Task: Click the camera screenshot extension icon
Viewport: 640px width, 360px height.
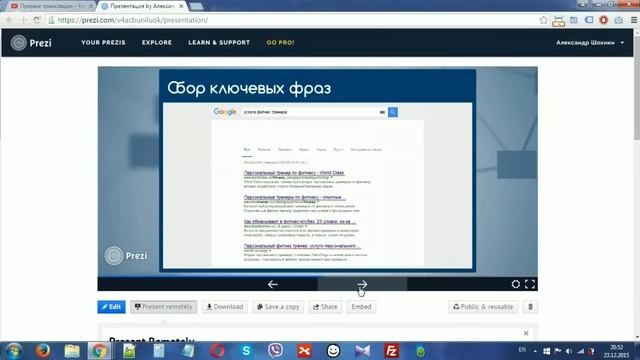Action: coord(618,20)
